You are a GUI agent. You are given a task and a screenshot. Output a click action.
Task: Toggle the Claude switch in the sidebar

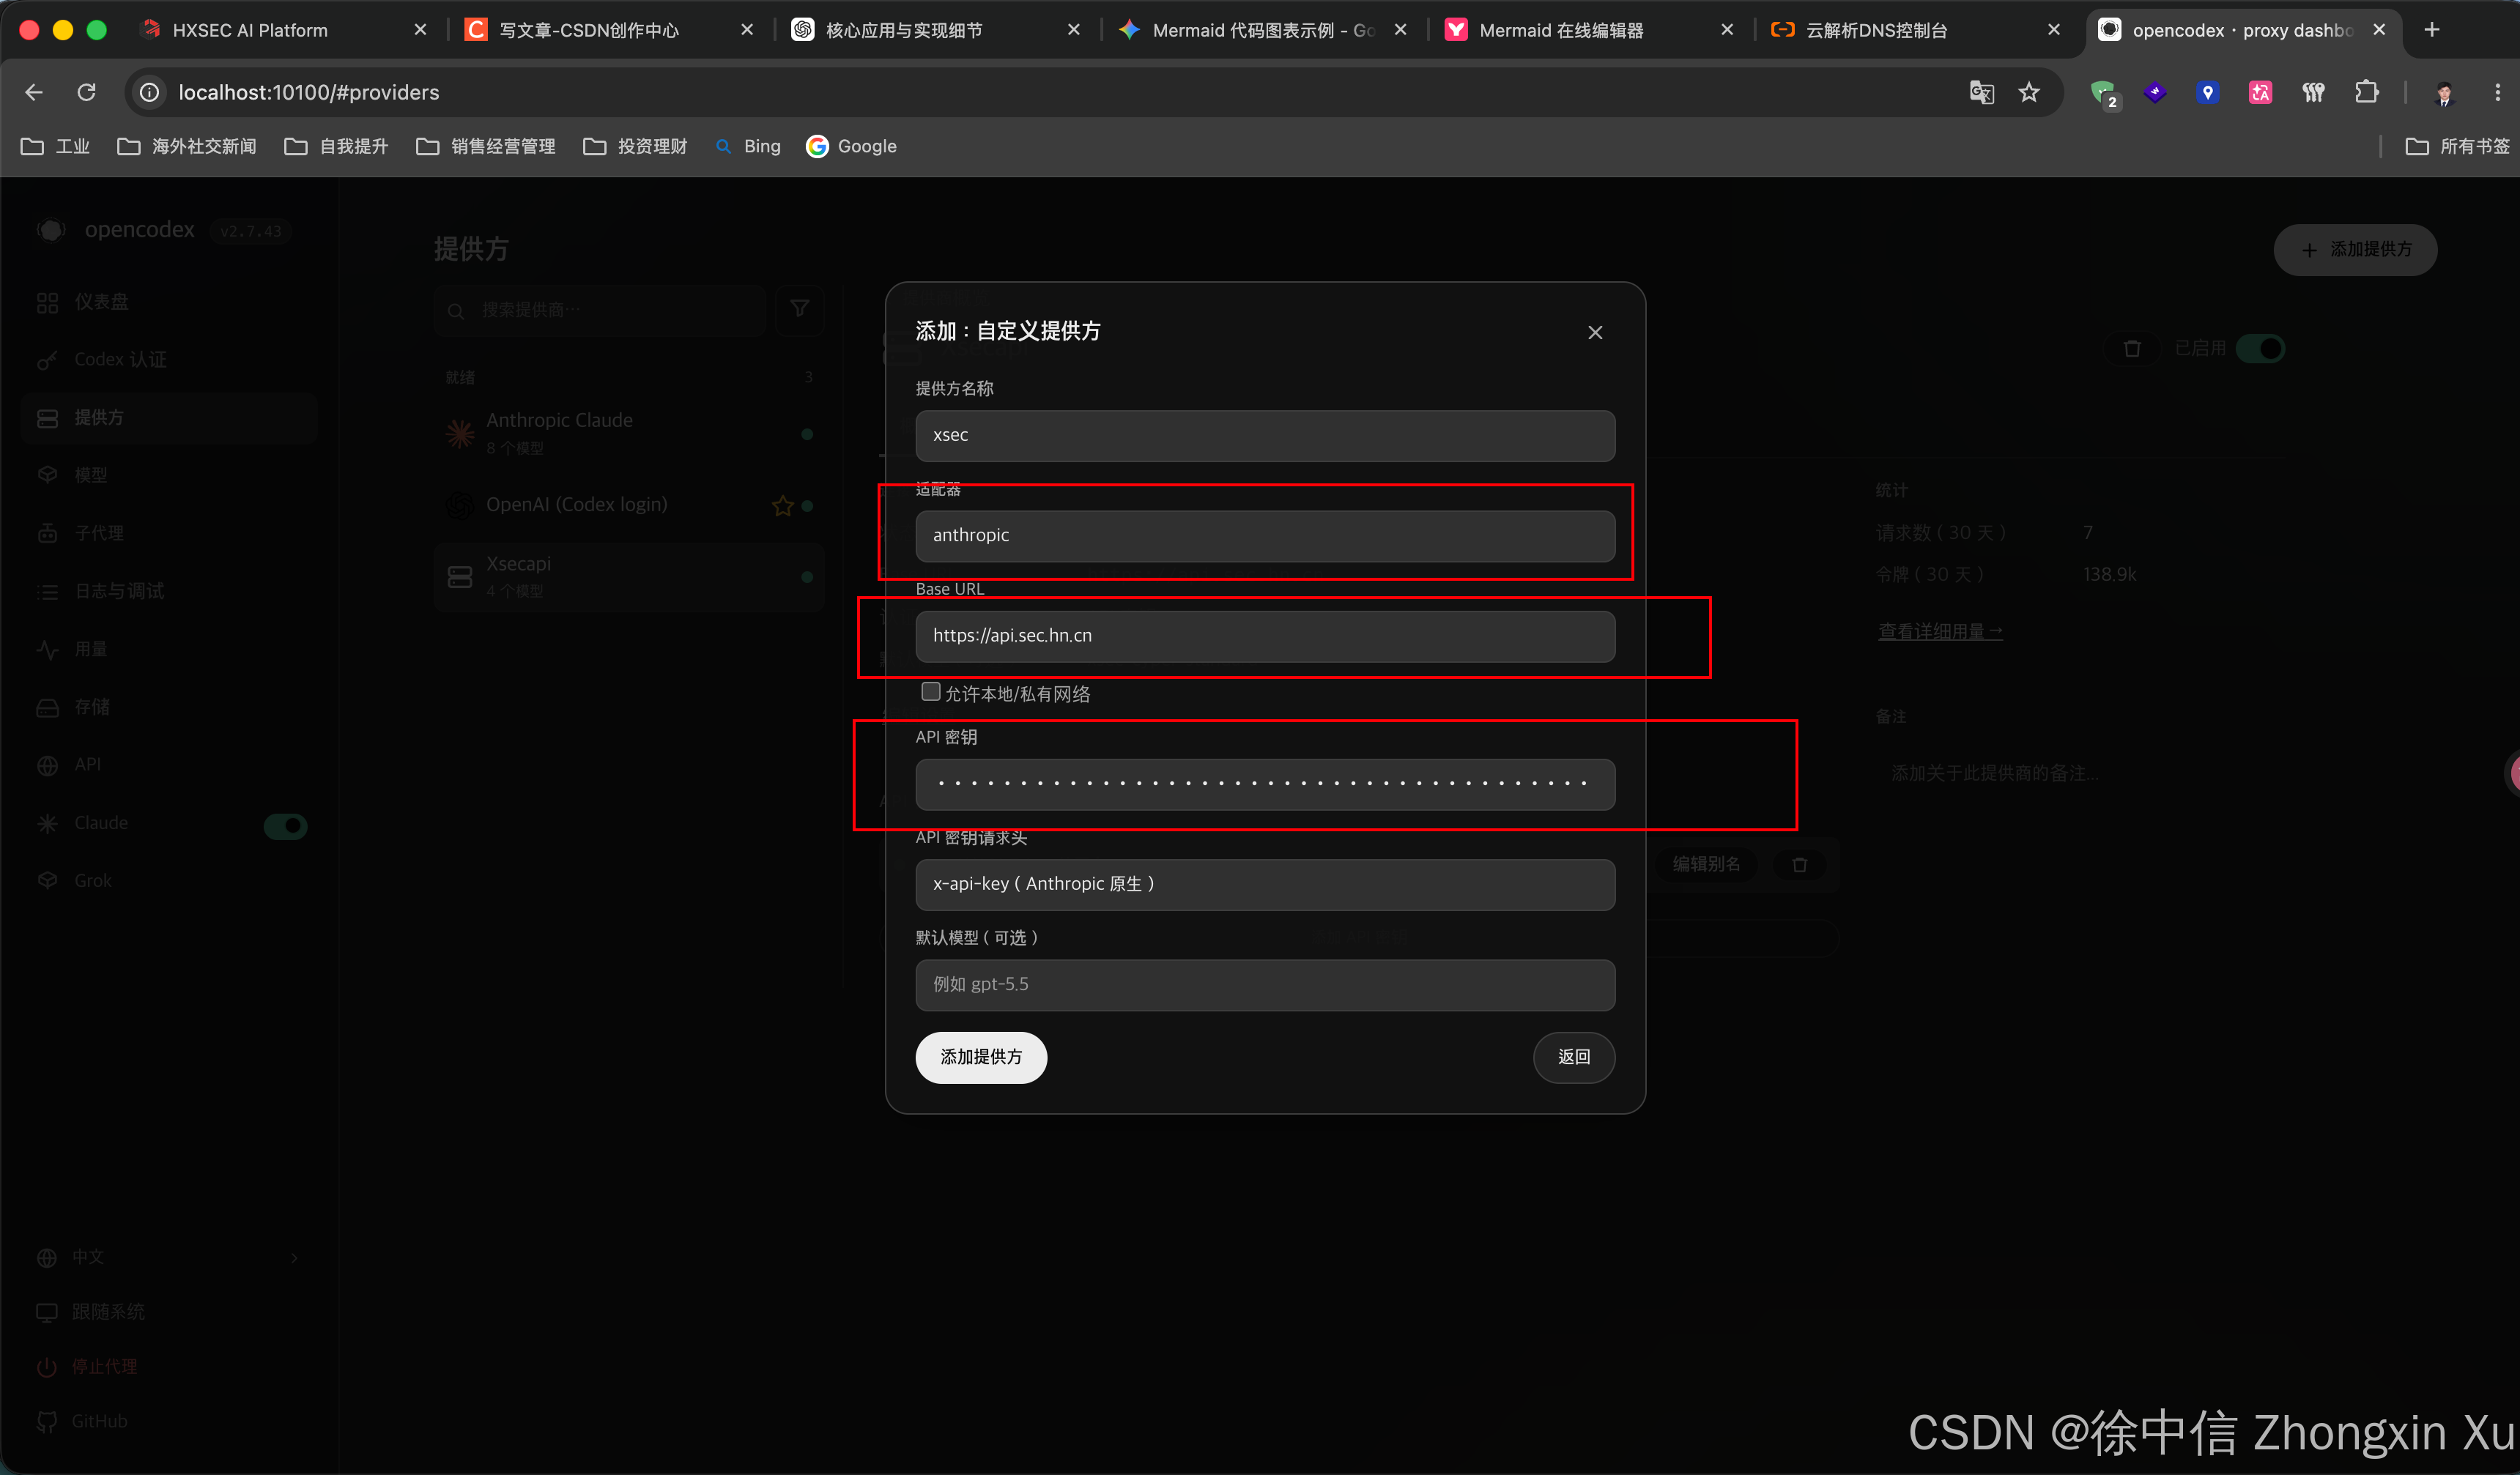[x=285, y=825]
